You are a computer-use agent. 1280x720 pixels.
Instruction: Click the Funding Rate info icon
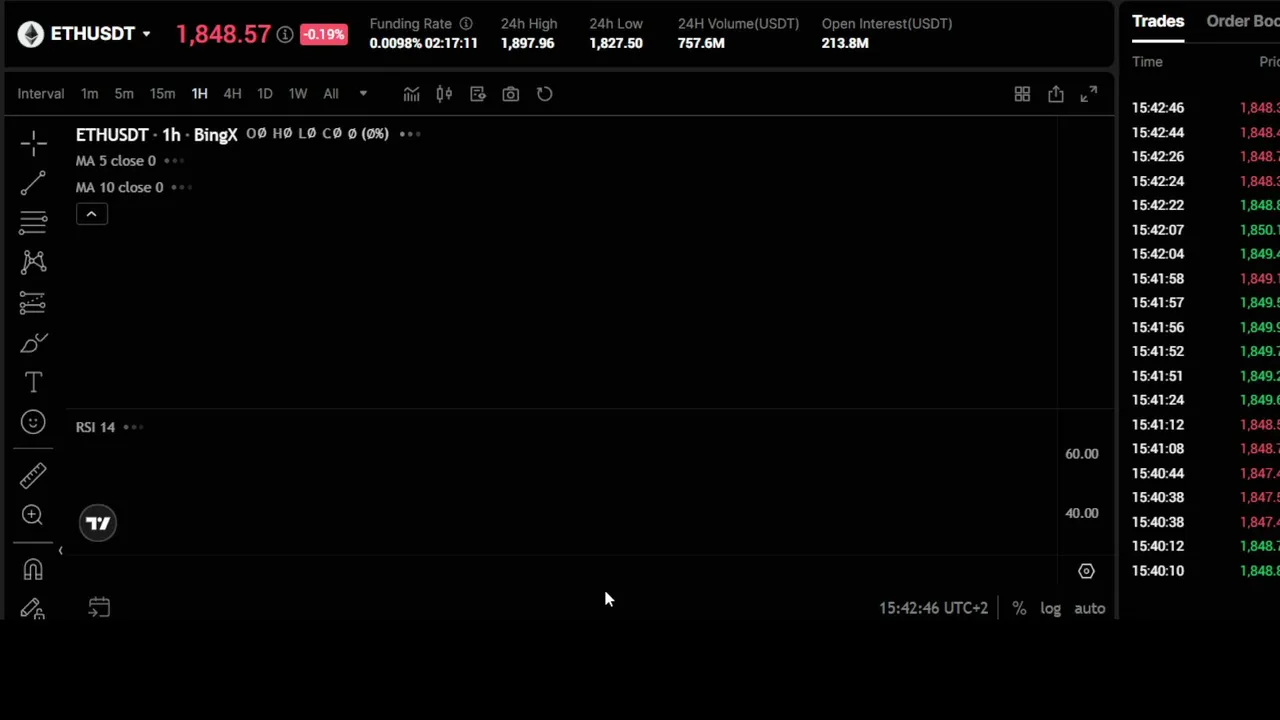[x=466, y=23]
